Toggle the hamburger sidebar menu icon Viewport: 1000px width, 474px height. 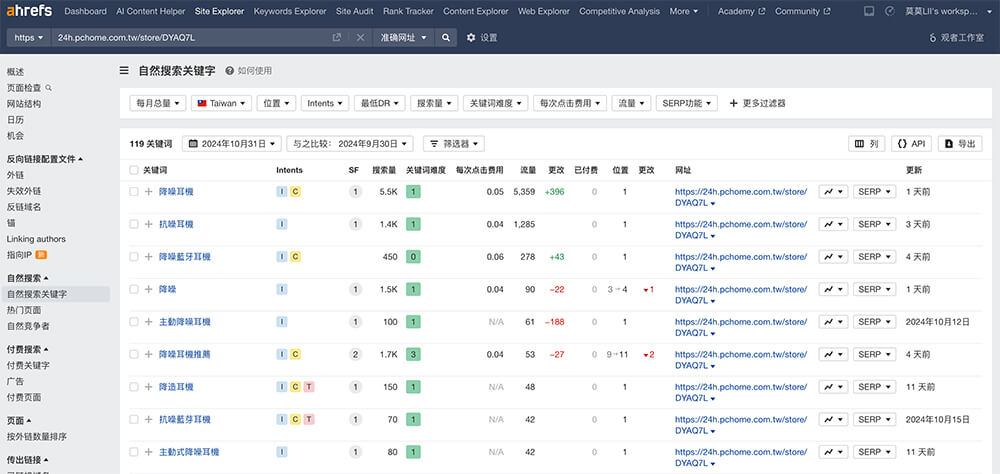point(124,70)
